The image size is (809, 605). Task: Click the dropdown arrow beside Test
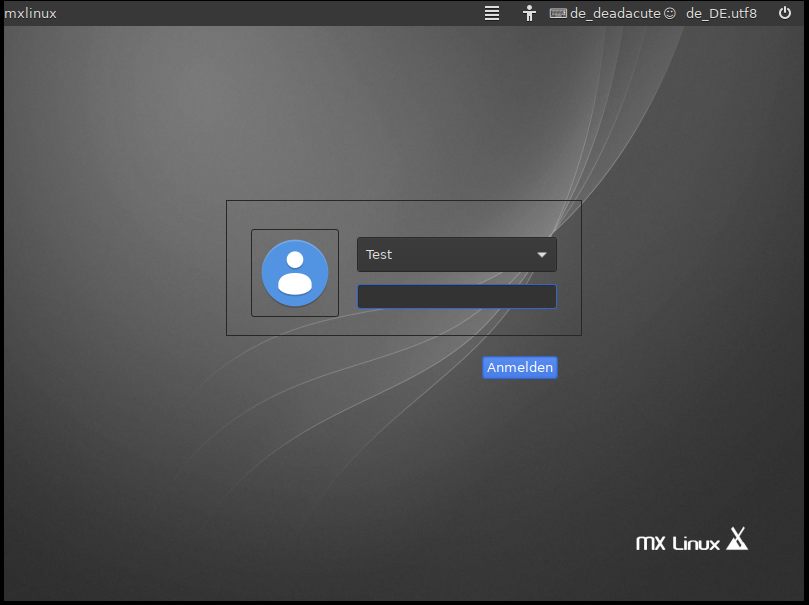click(542, 255)
